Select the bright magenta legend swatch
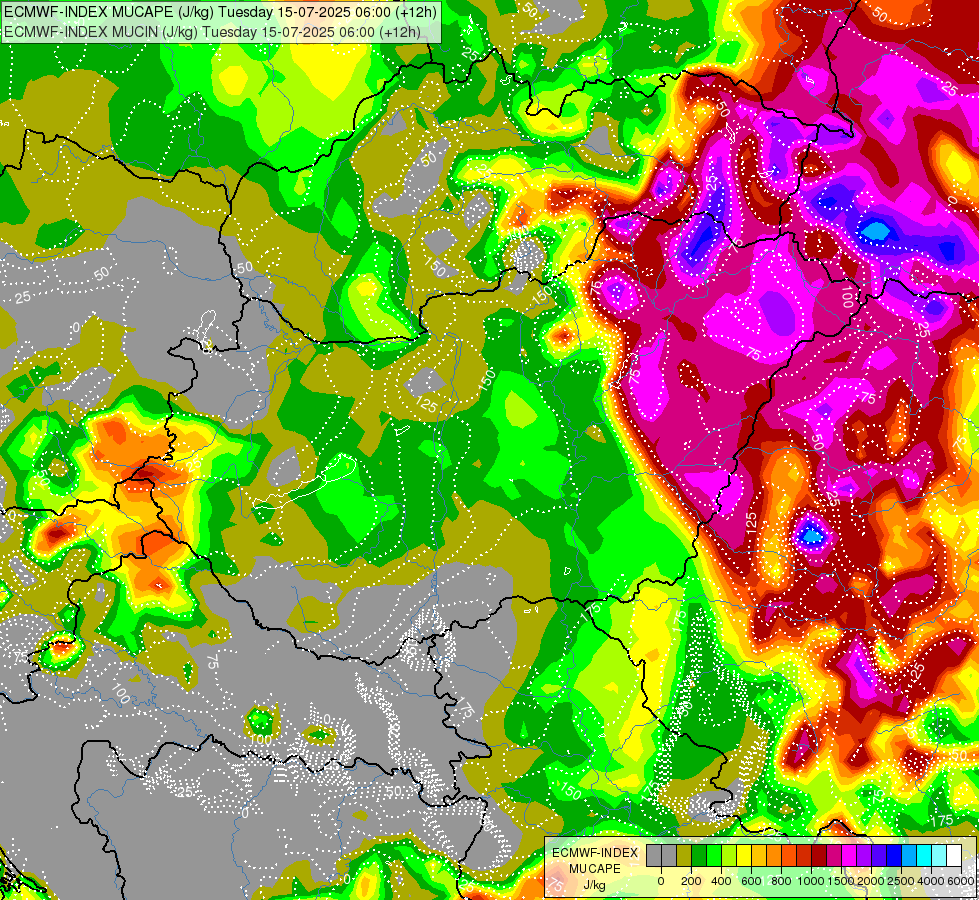This screenshot has width=979, height=900. pyautogui.click(x=850, y=856)
